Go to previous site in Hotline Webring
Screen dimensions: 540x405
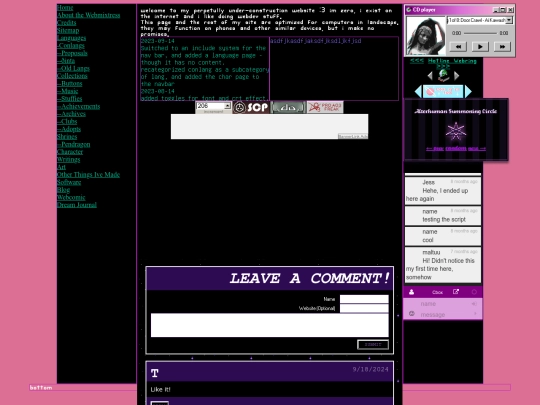point(430,75)
